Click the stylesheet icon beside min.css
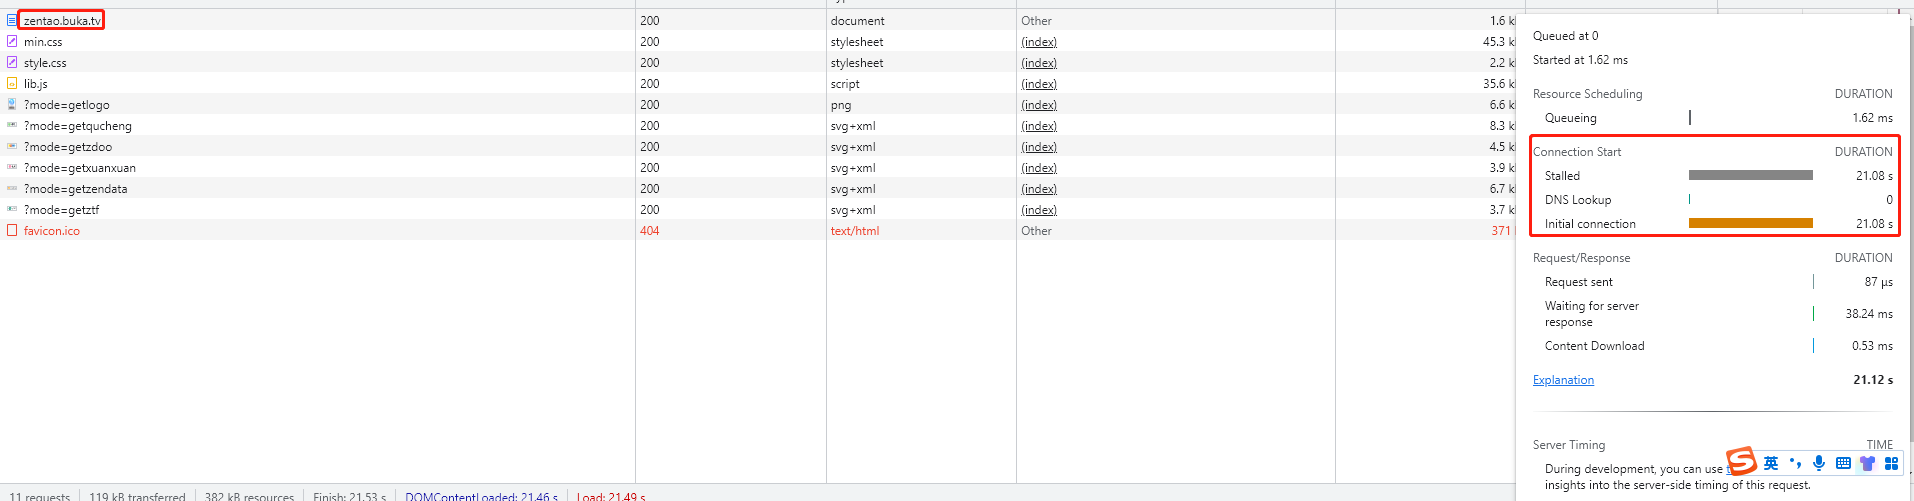 (12, 42)
